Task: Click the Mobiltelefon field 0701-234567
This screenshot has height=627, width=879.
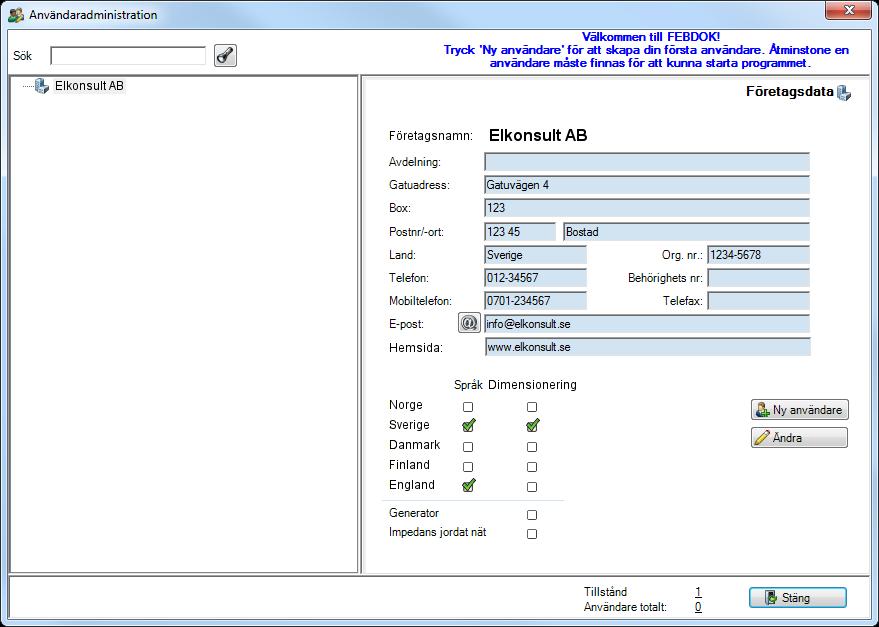Action: tap(535, 301)
